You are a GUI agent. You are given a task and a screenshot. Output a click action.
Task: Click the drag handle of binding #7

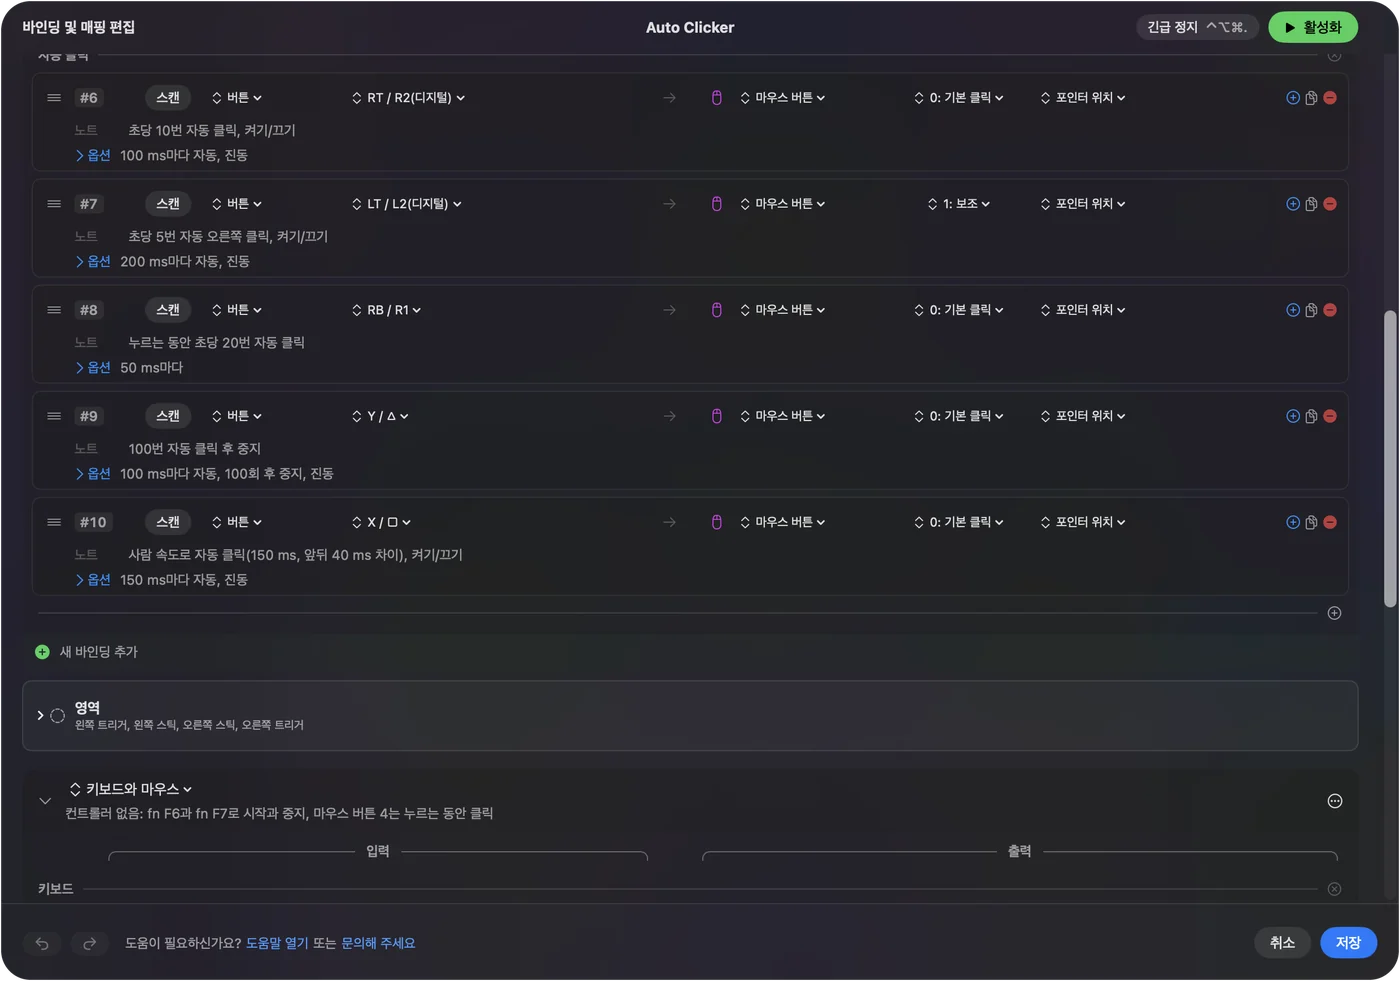pyautogui.click(x=54, y=204)
